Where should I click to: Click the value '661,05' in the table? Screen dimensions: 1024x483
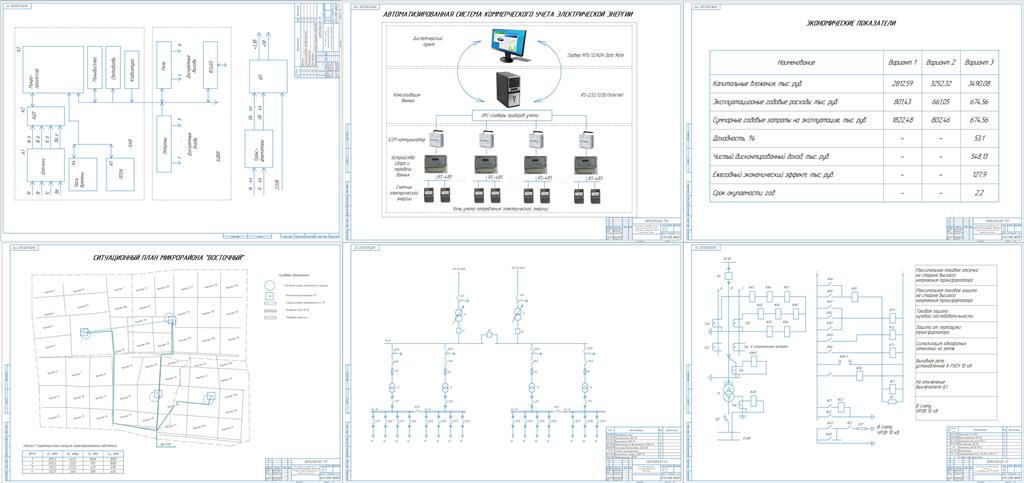(942, 102)
